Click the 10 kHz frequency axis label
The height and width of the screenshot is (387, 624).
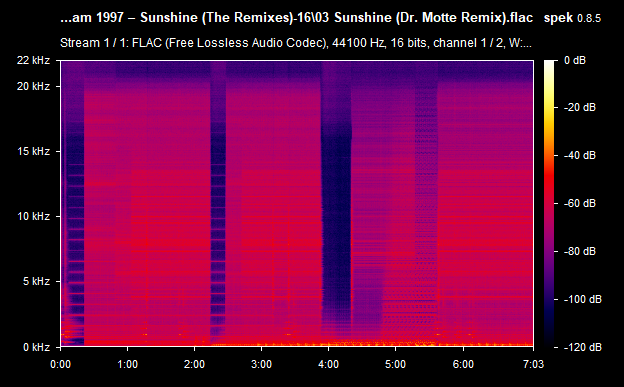(x=33, y=216)
